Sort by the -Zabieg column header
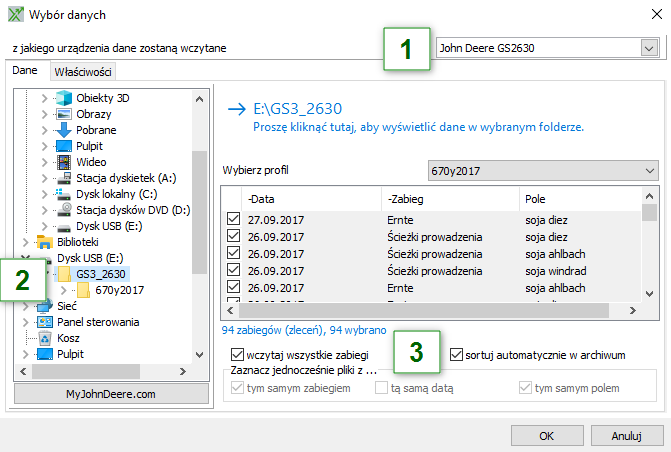Viewport: 671px width, 452px height. click(450, 199)
